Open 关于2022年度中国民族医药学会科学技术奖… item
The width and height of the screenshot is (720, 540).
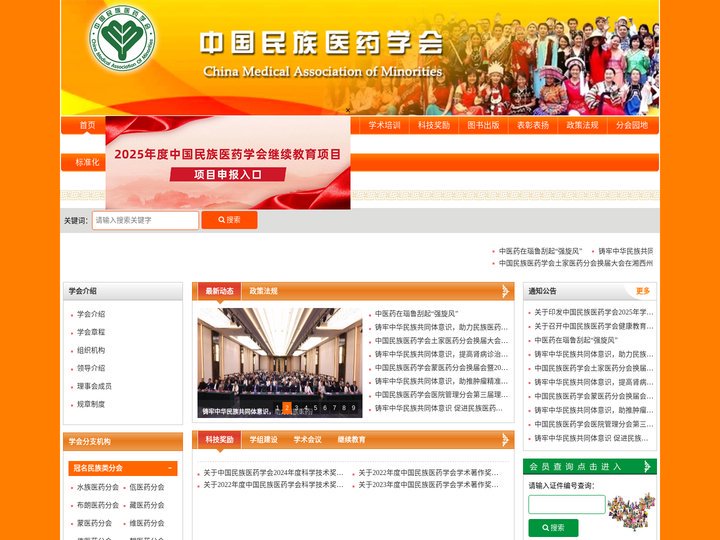click(x=273, y=484)
